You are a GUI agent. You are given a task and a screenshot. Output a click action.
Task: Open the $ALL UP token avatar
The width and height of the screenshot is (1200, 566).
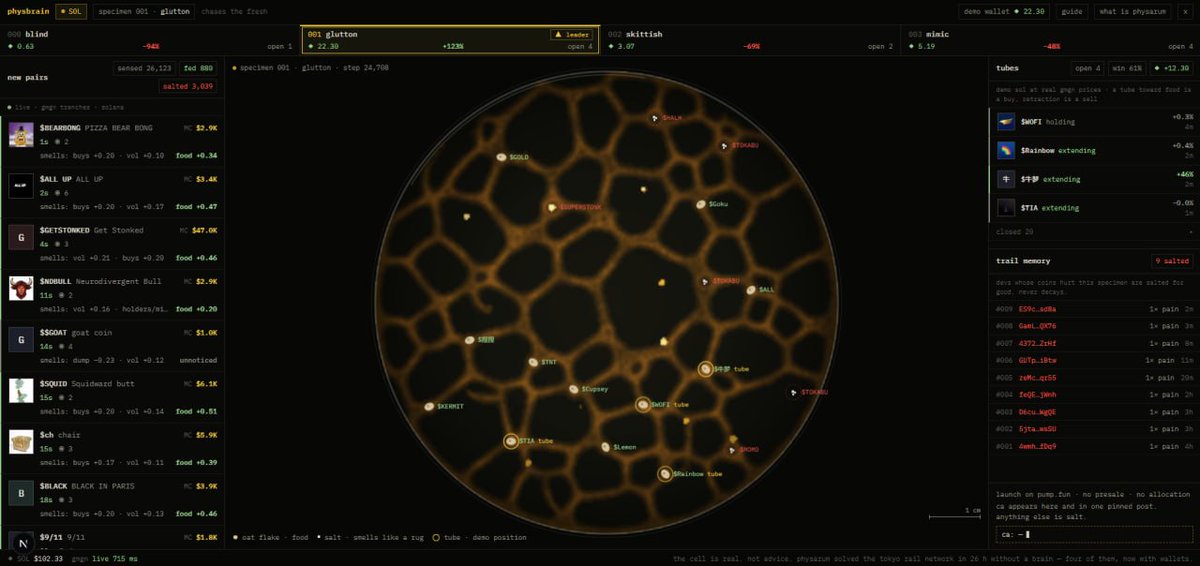click(x=21, y=186)
